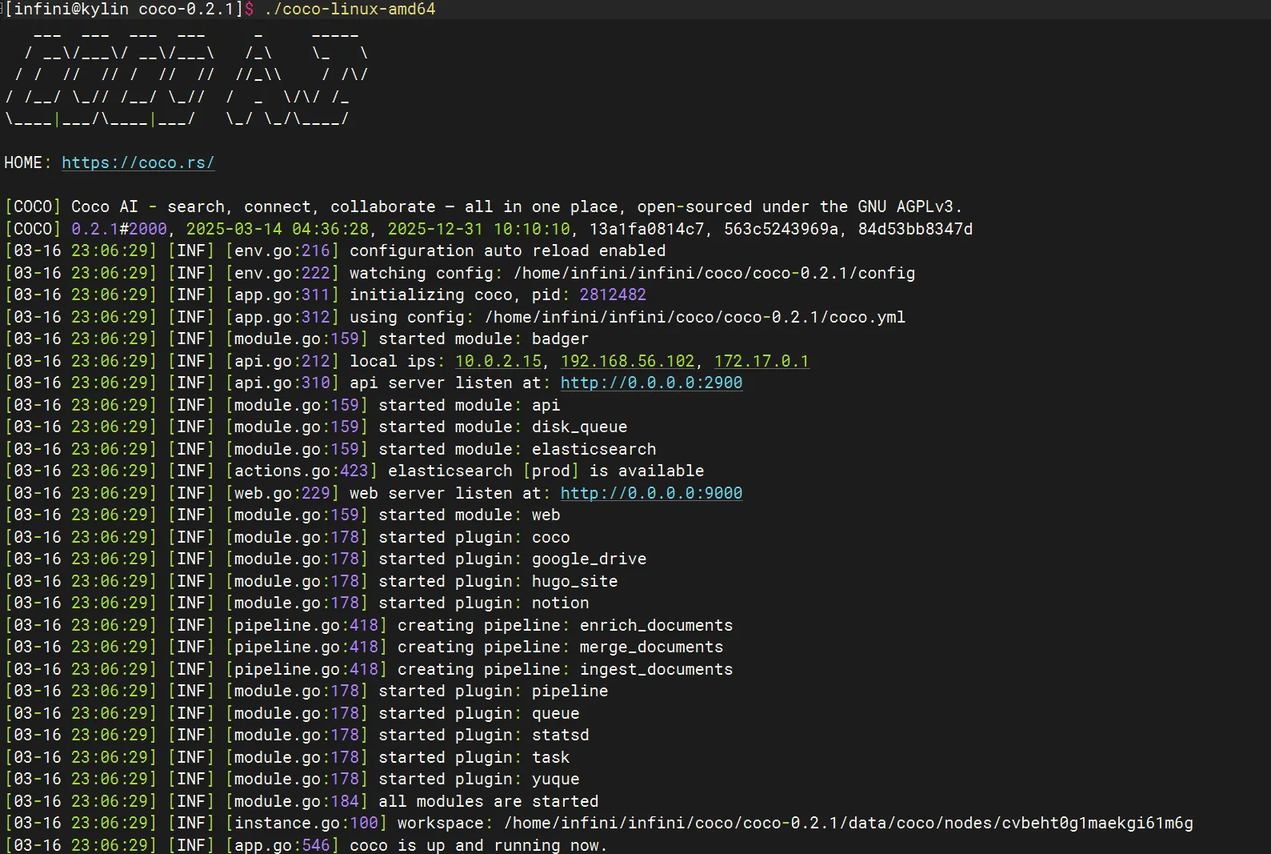Click the GNU AGPLv3 license text
The image size is (1271, 854).
(x=905, y=207)
